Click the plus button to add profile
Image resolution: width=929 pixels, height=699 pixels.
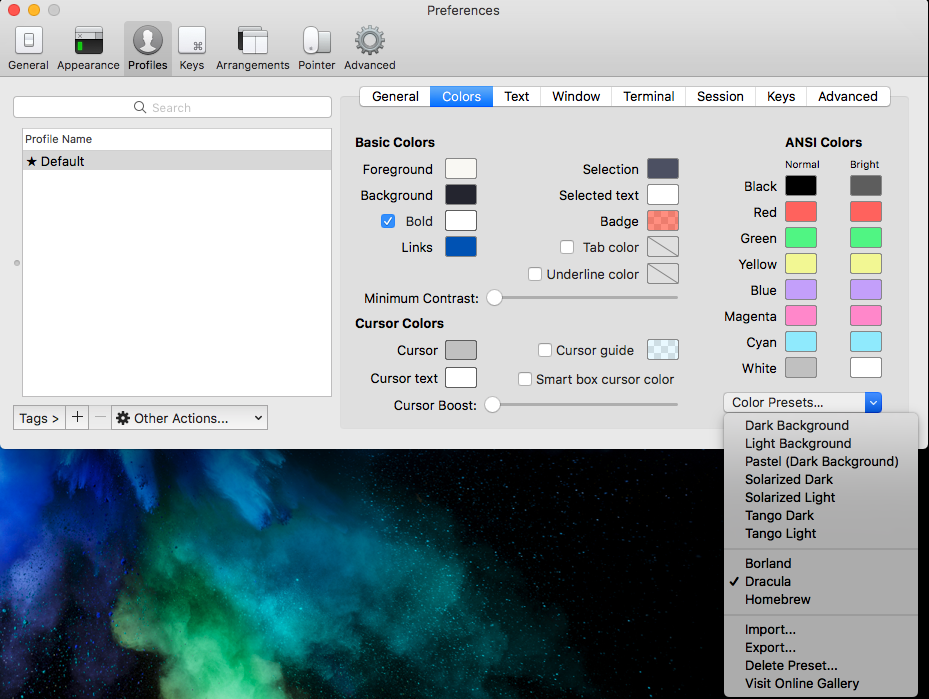pyautogui.click(x=78, y=418)
